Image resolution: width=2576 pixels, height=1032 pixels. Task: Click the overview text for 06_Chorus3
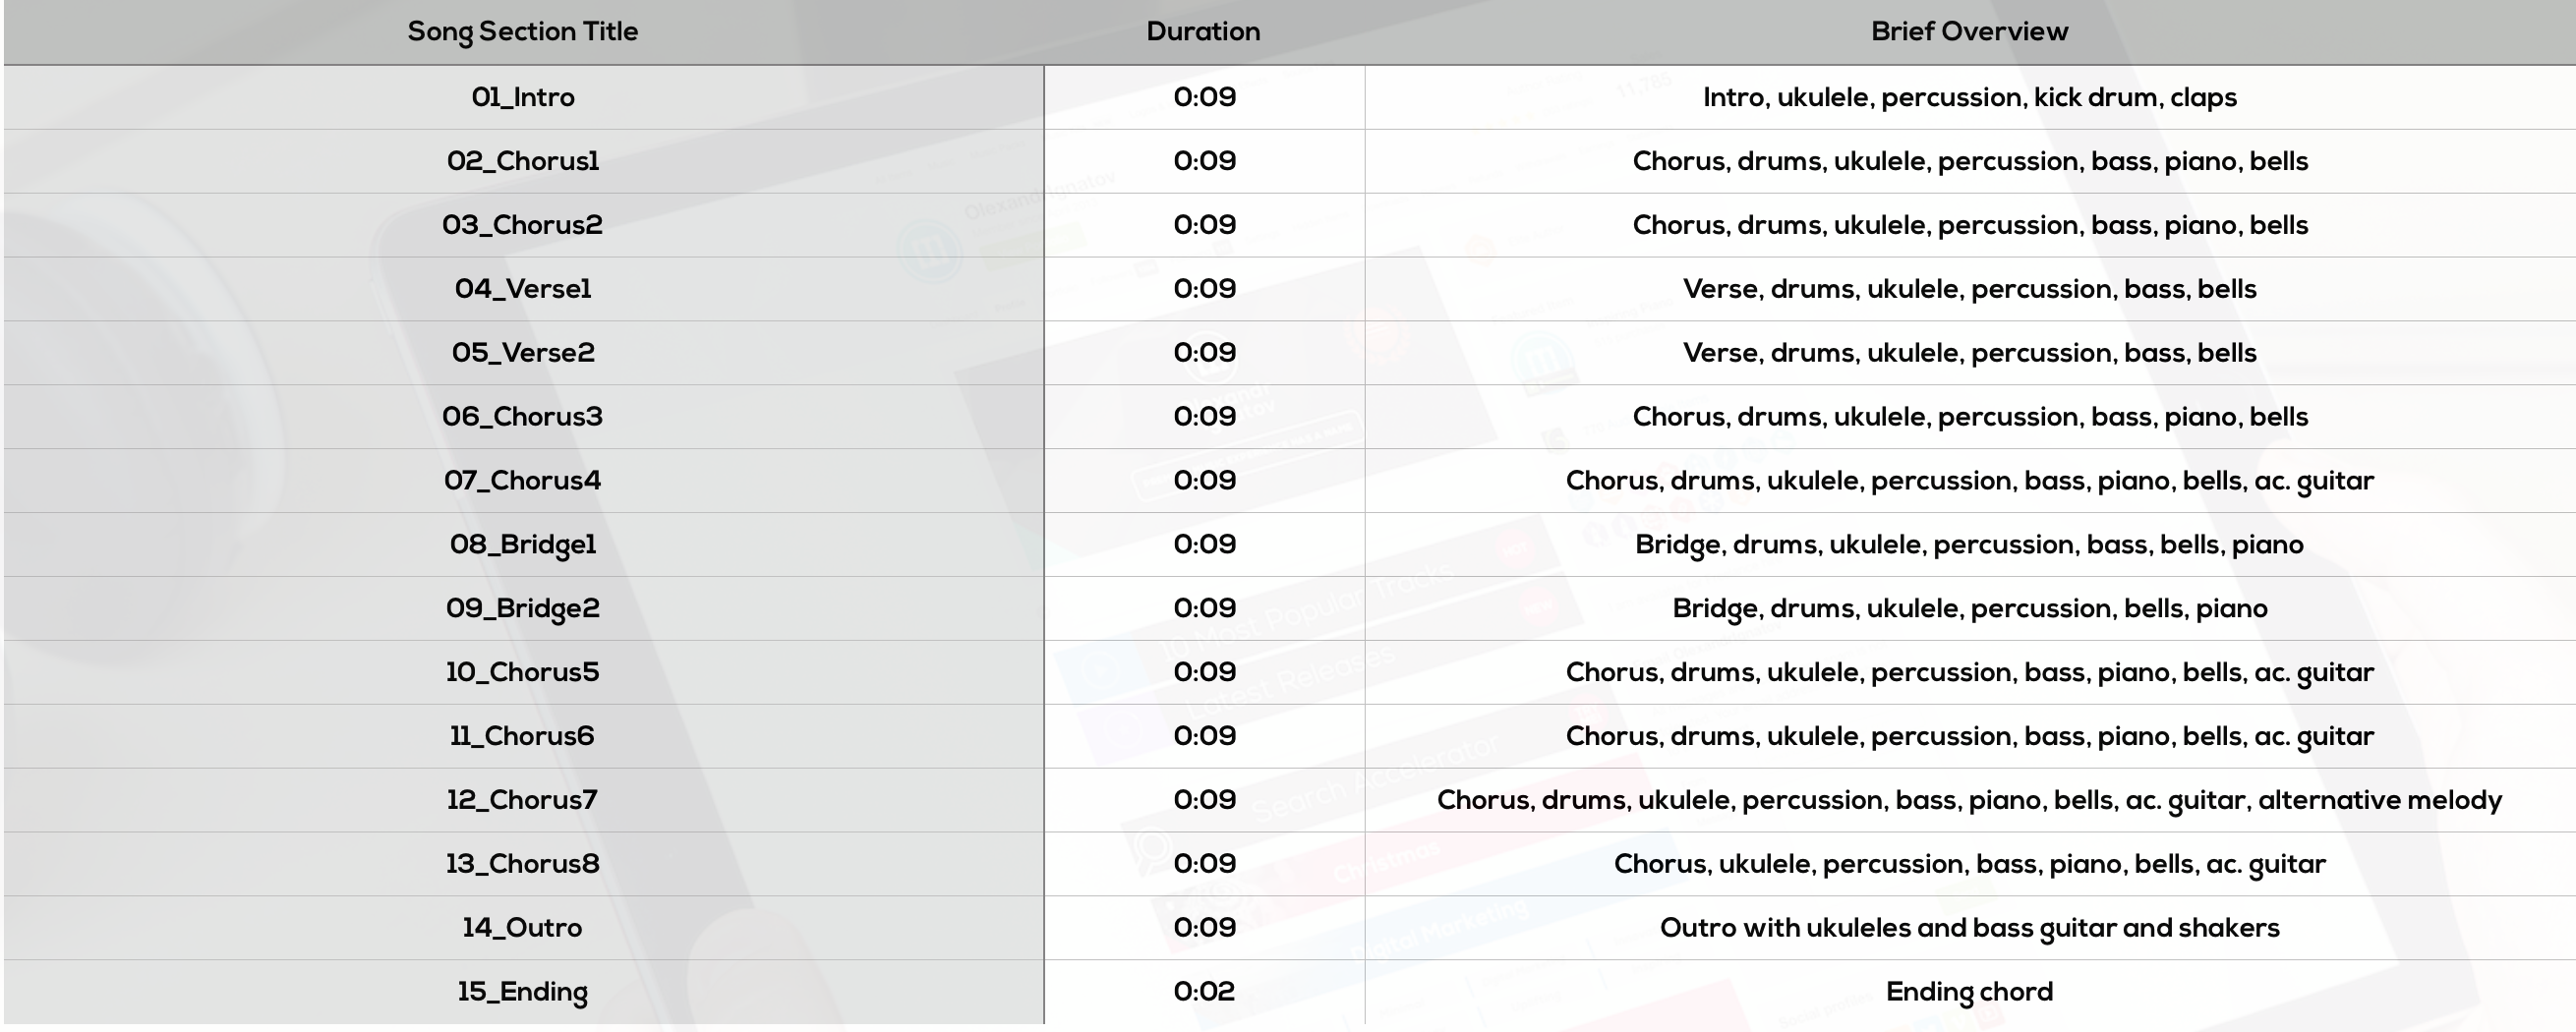tap(1970, 418)
